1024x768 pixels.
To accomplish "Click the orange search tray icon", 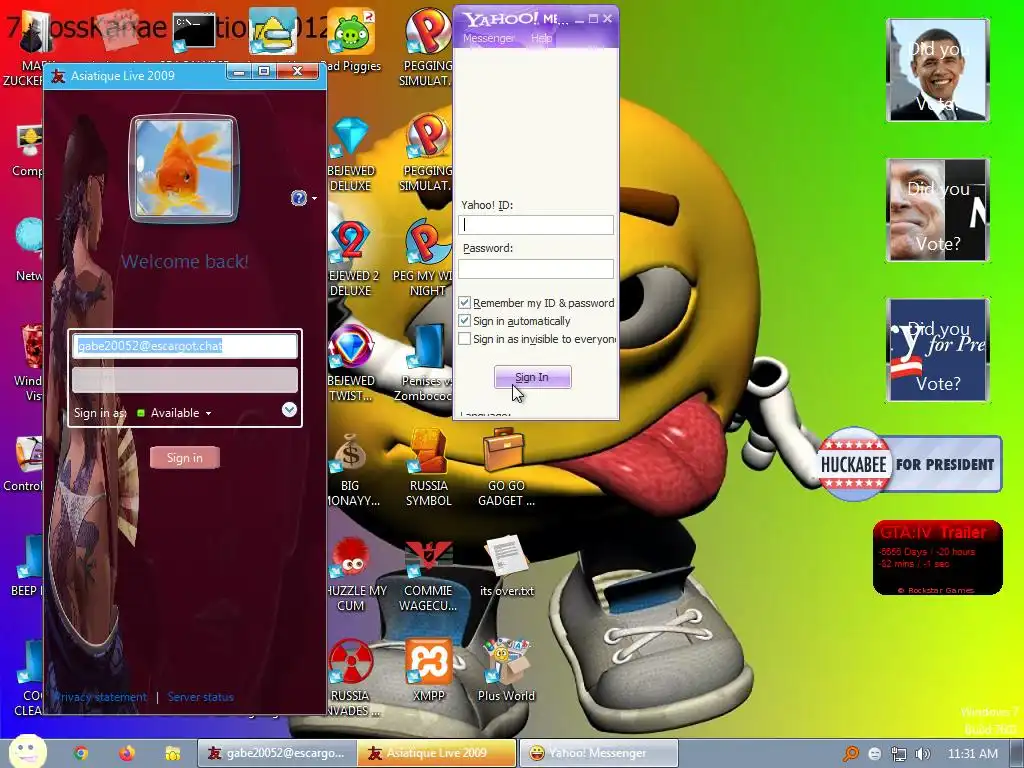I will [x=851, y=754].
